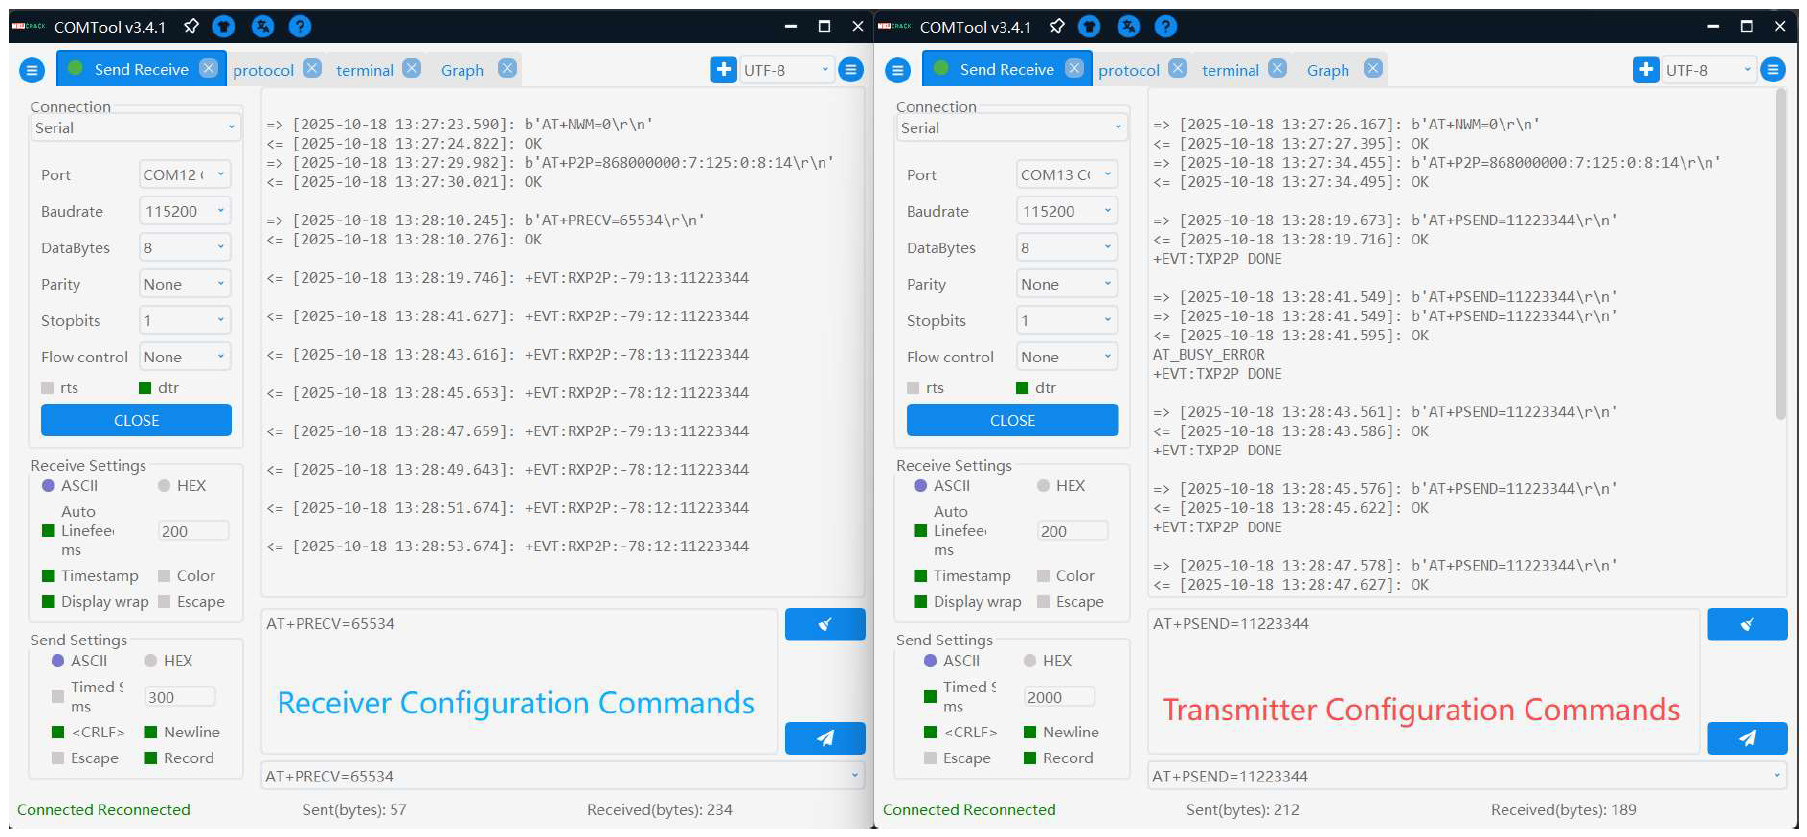
Task: Click the right window's log scrollbar
Action: (x=1780, y=255)
